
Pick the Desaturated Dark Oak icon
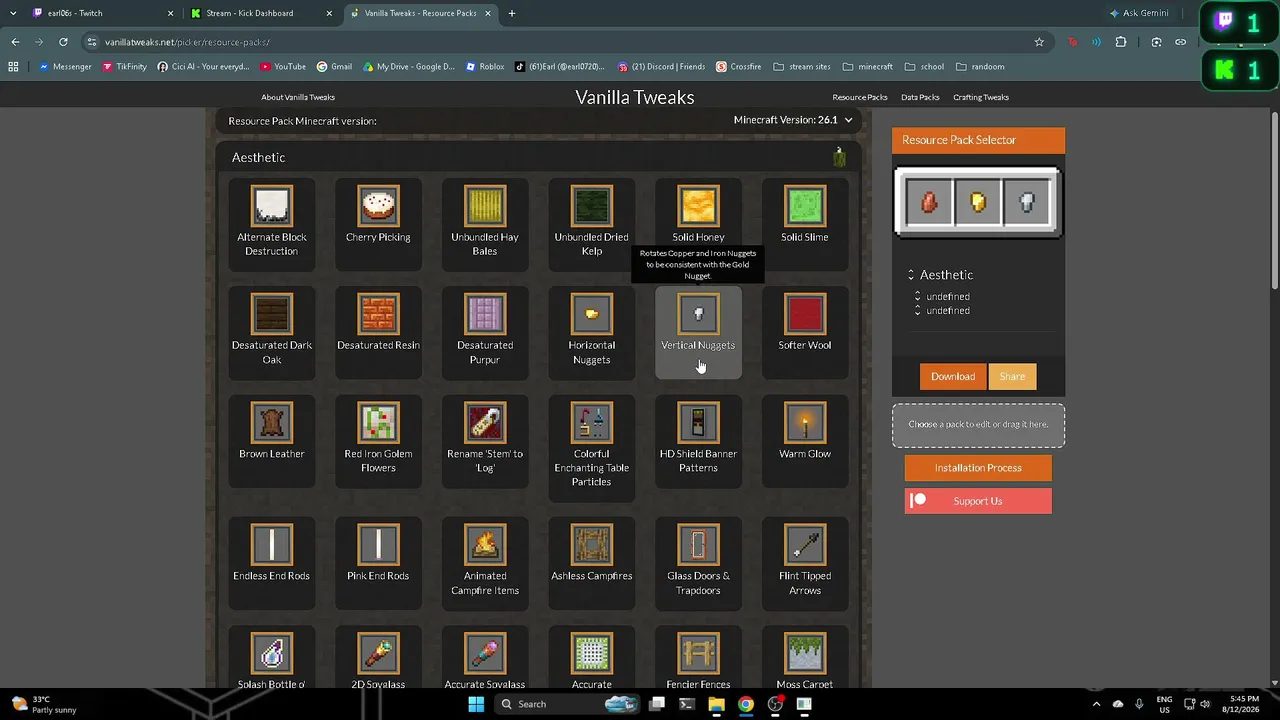pyautogui.click(x=272, y=315)
